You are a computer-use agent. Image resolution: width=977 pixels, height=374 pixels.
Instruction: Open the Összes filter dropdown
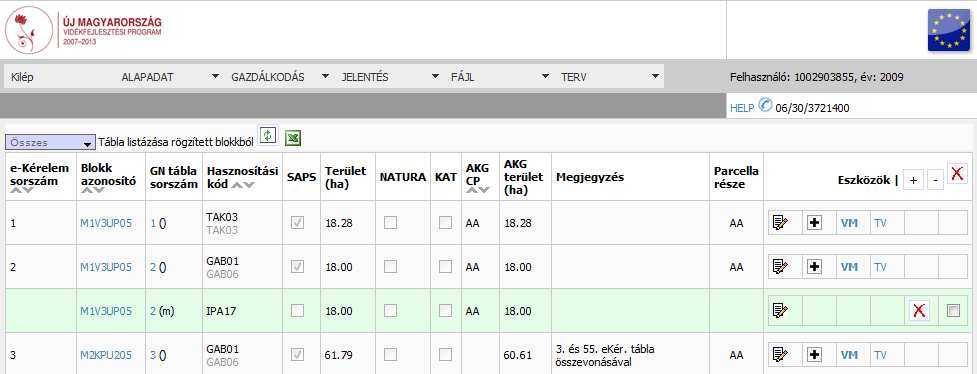tap(50, 143)
